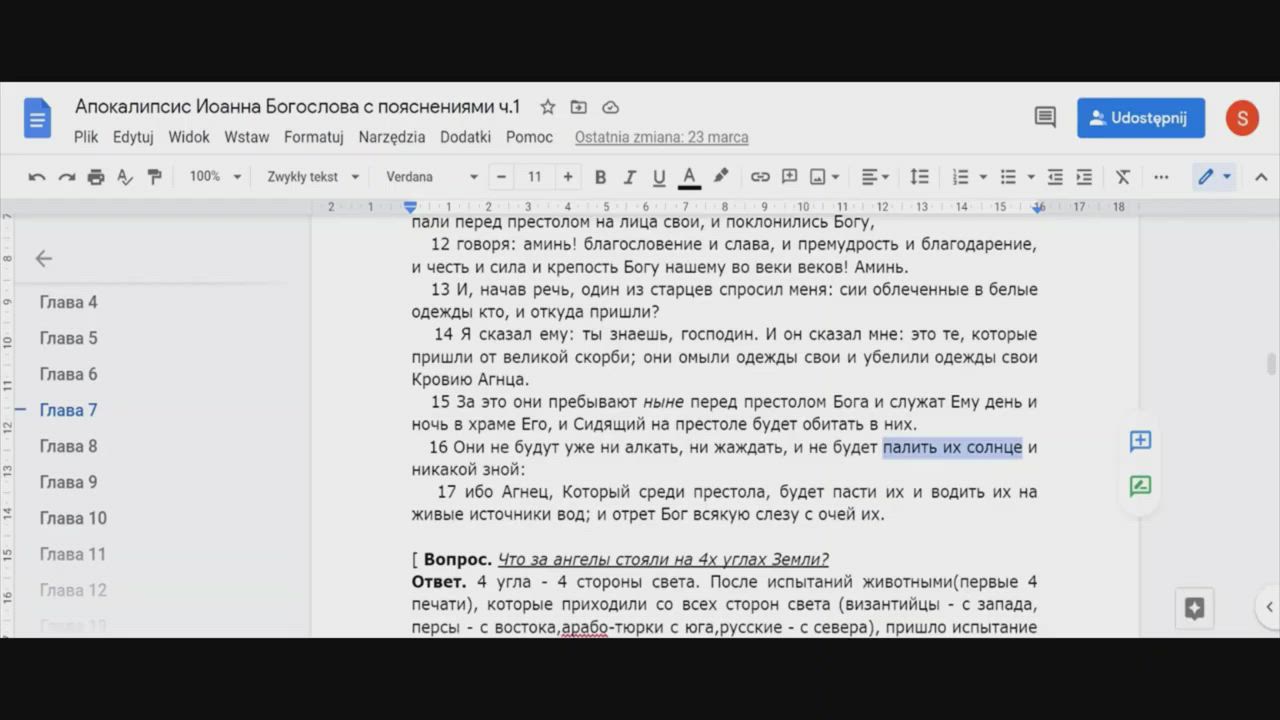This screenshot has width=1280, height=720.
Task: Click the undo arrow icon
Action: coord(37,177)
